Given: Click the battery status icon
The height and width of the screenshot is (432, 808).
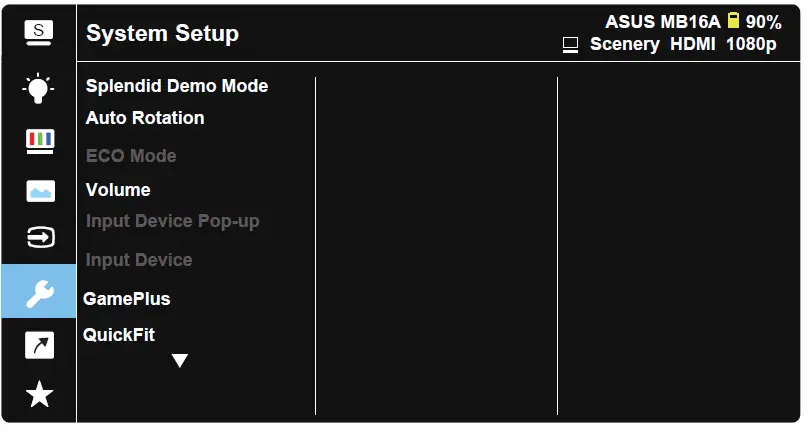Looking at the screenshot, I should 733,21.
